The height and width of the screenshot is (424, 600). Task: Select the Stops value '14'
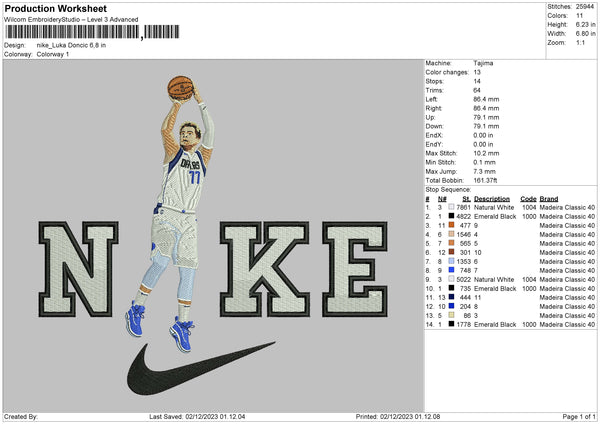[x=477, y=81]
